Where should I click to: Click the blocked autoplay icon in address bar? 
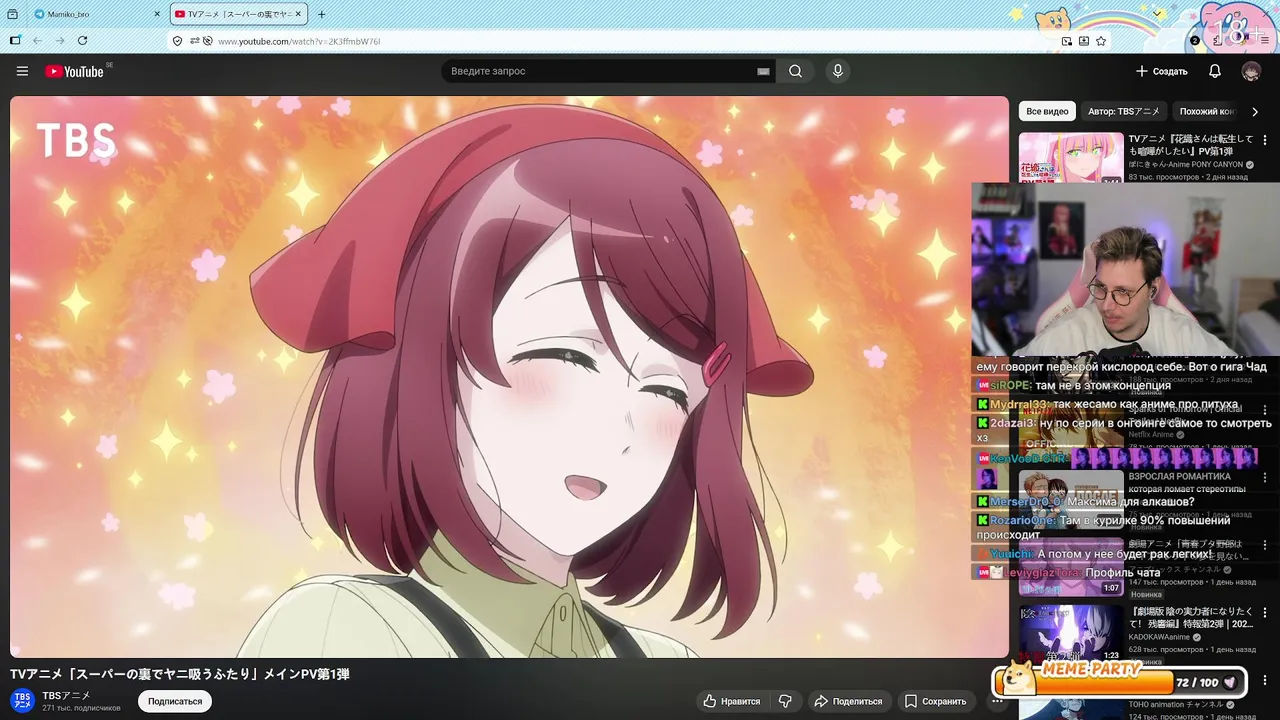click(207, 41)
